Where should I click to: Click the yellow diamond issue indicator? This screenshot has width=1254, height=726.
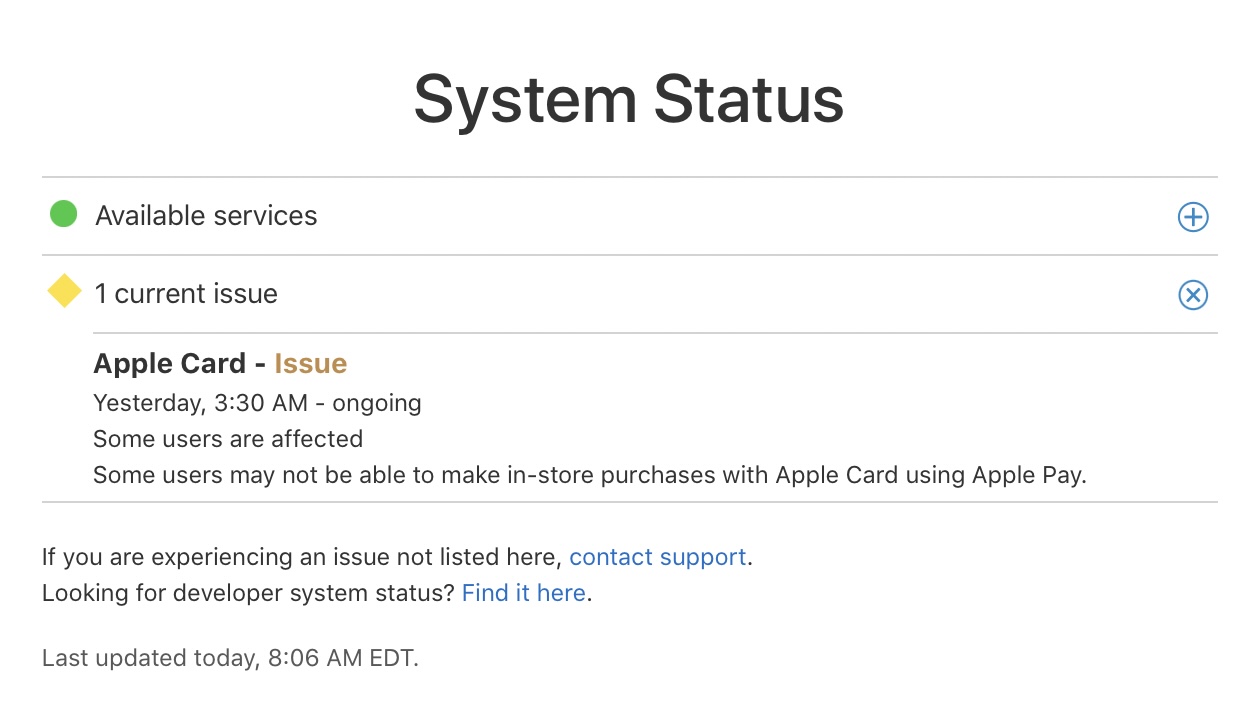pos(65,291)
